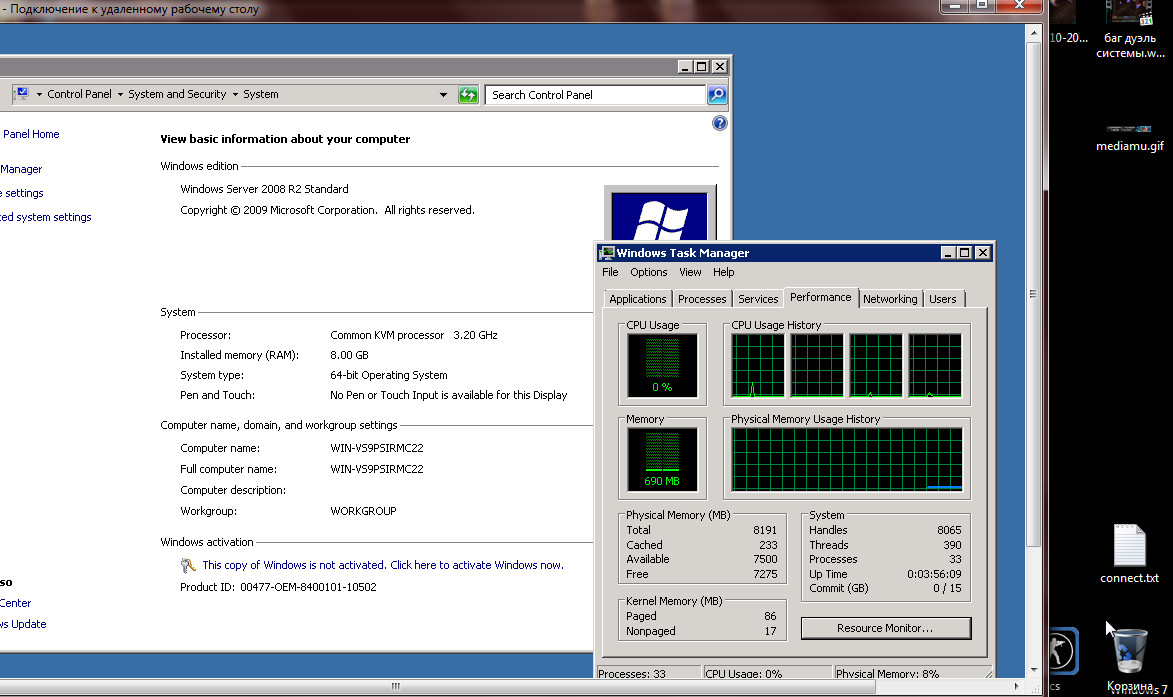Image resolution: width=1173 pixels, height=697 pixels.
Task: Maximize the Windows Task Manager window
Action: coord(965,253)
